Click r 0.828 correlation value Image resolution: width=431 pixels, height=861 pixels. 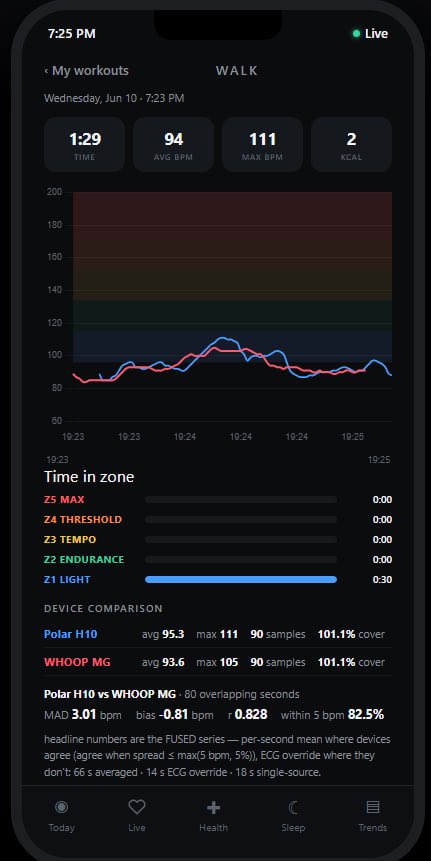click(x=247, y=714)
